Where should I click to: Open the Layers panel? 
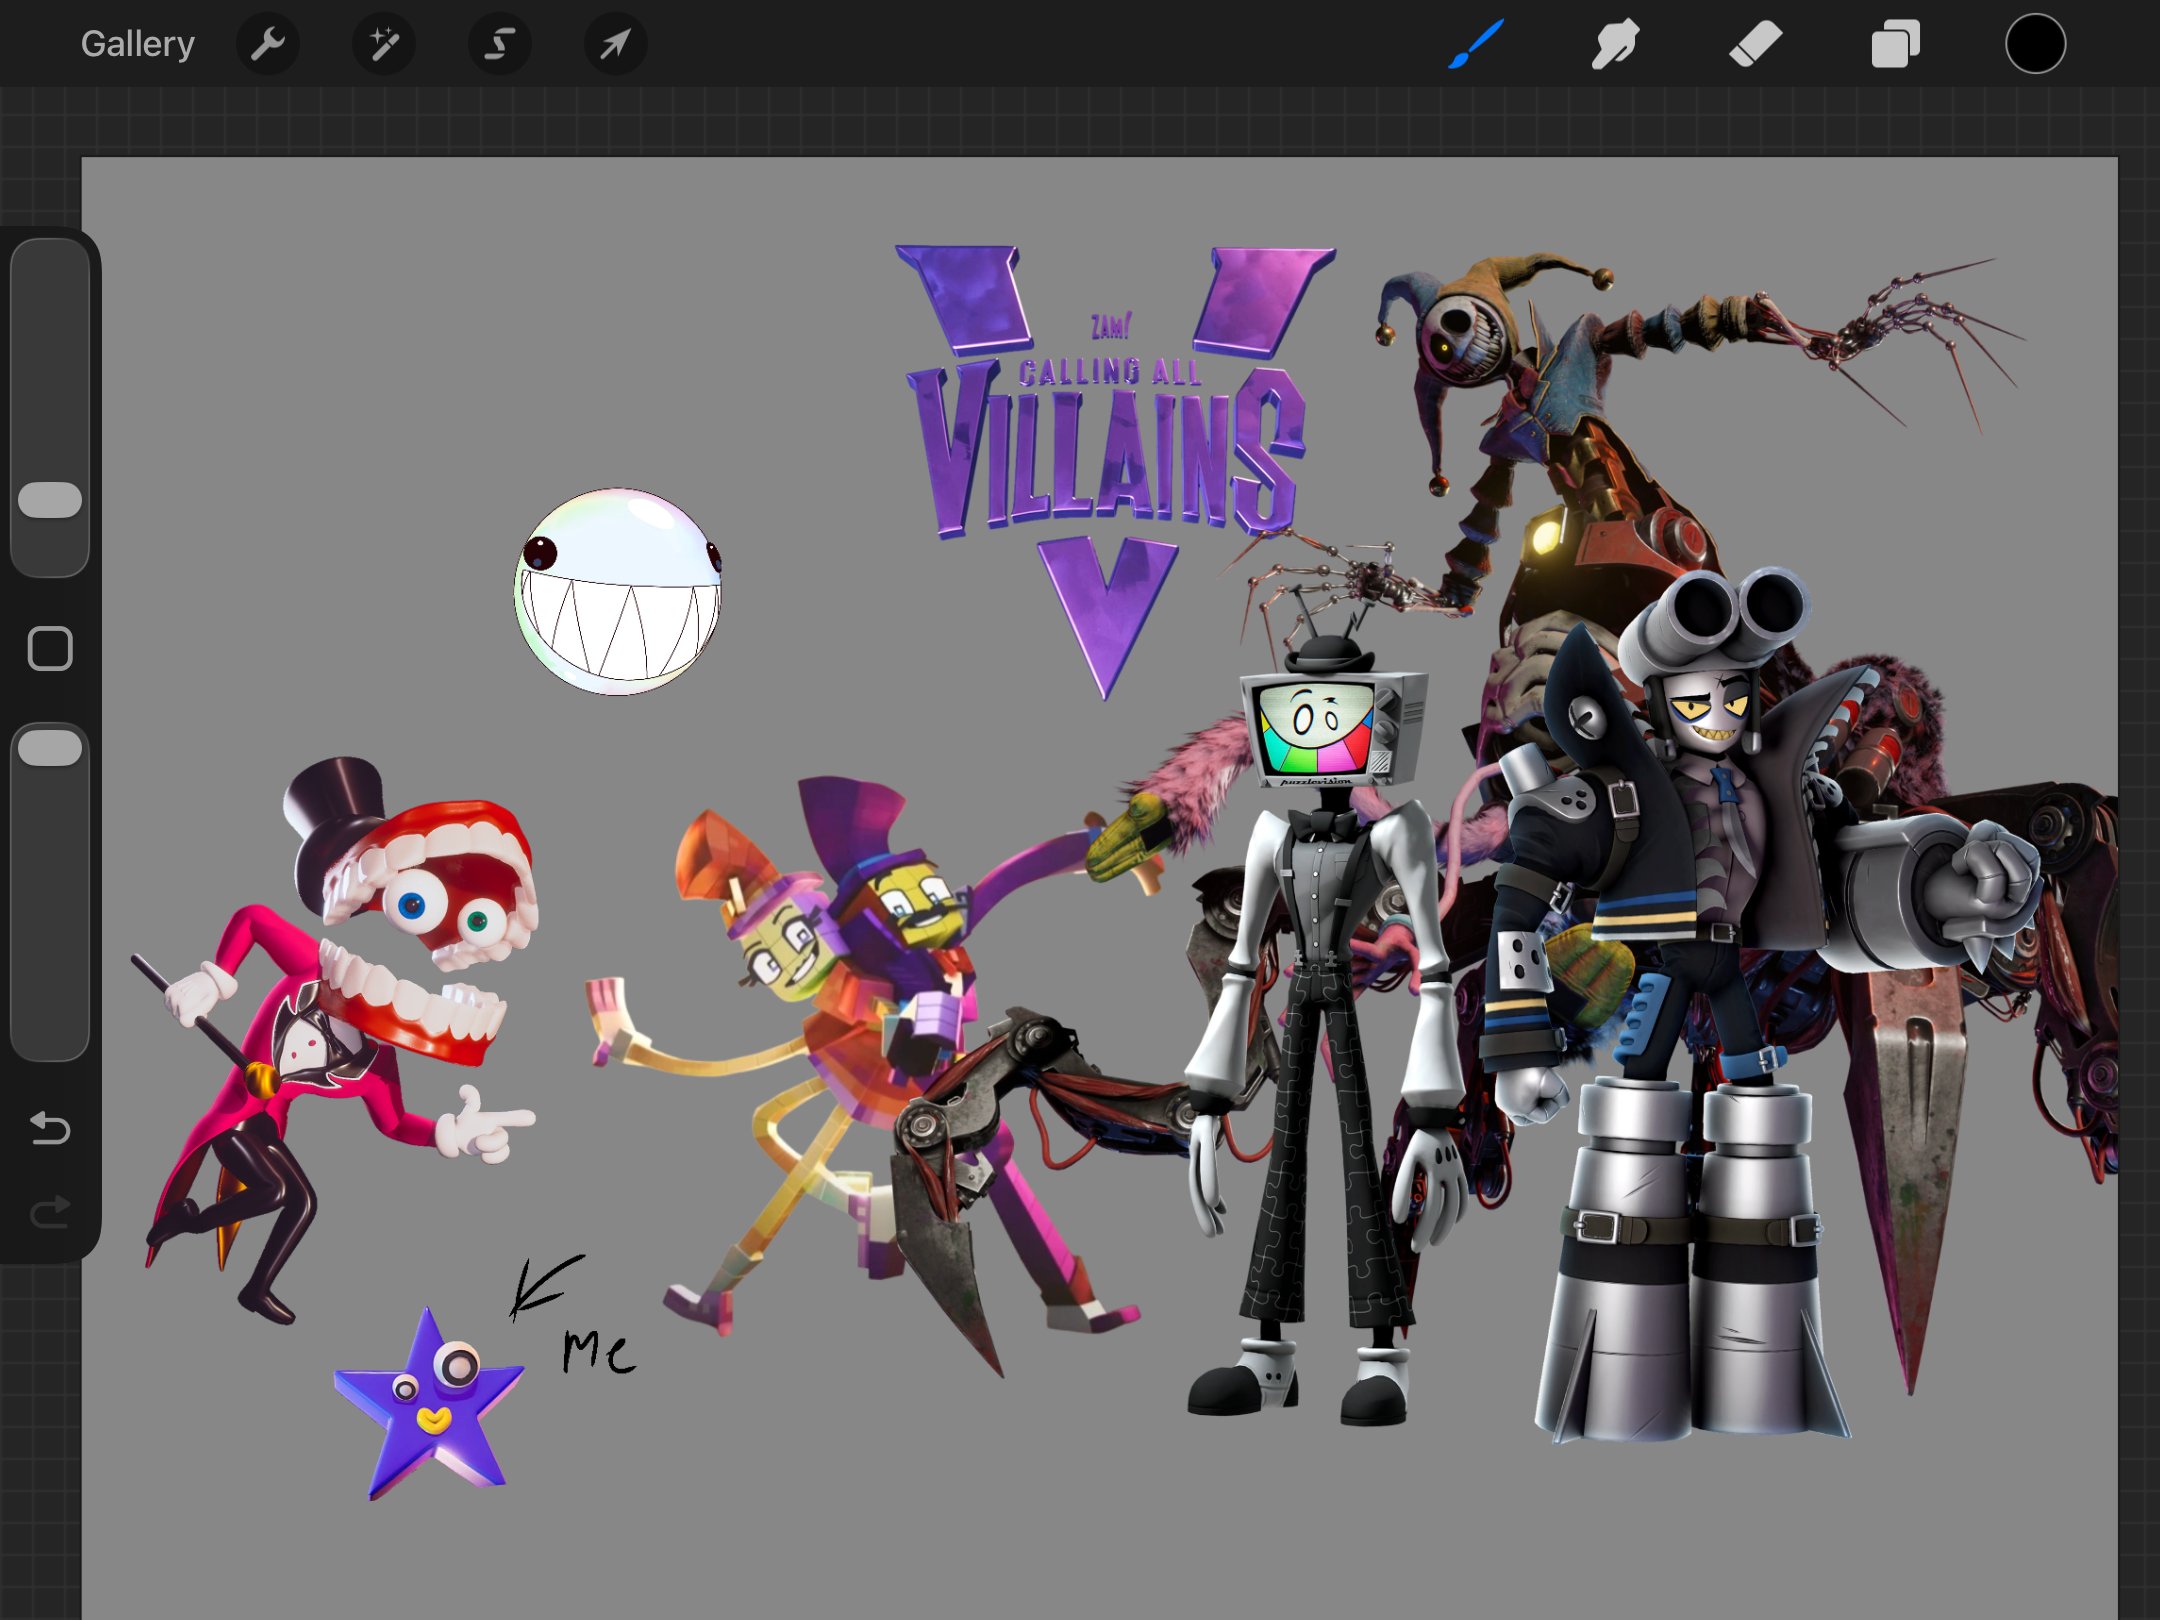point(1895,44)
